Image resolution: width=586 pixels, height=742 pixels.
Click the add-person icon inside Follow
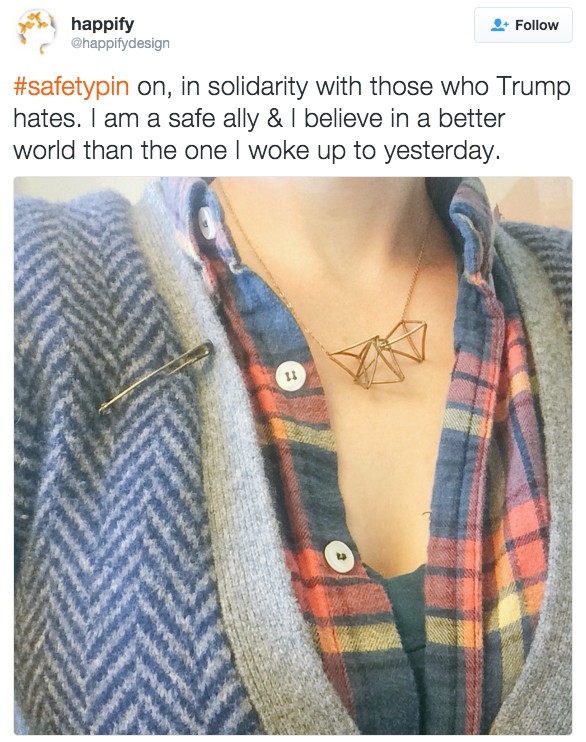coord(499,25)
